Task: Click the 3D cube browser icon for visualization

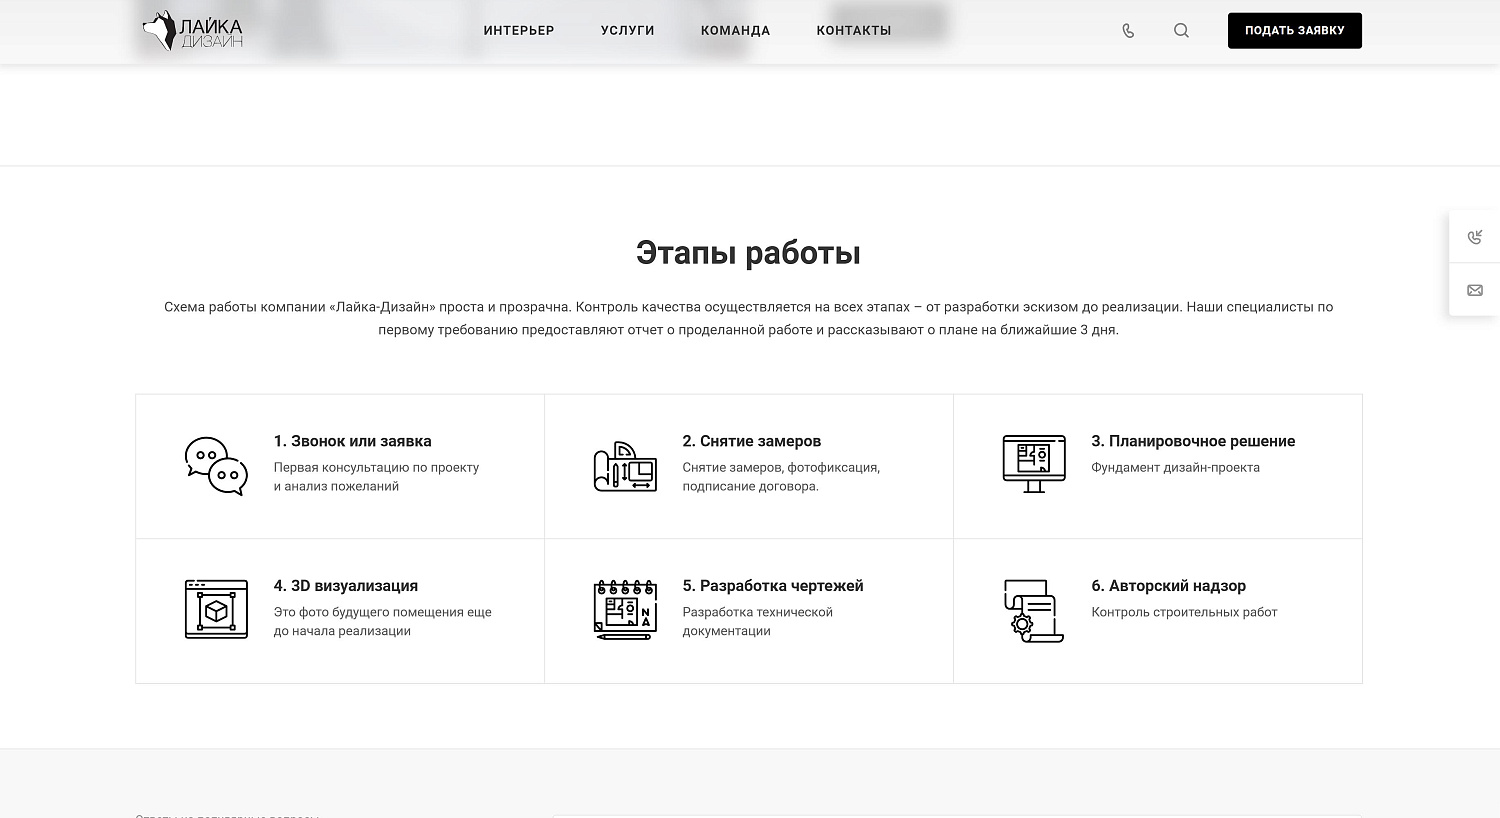Action: pos(216,609)
